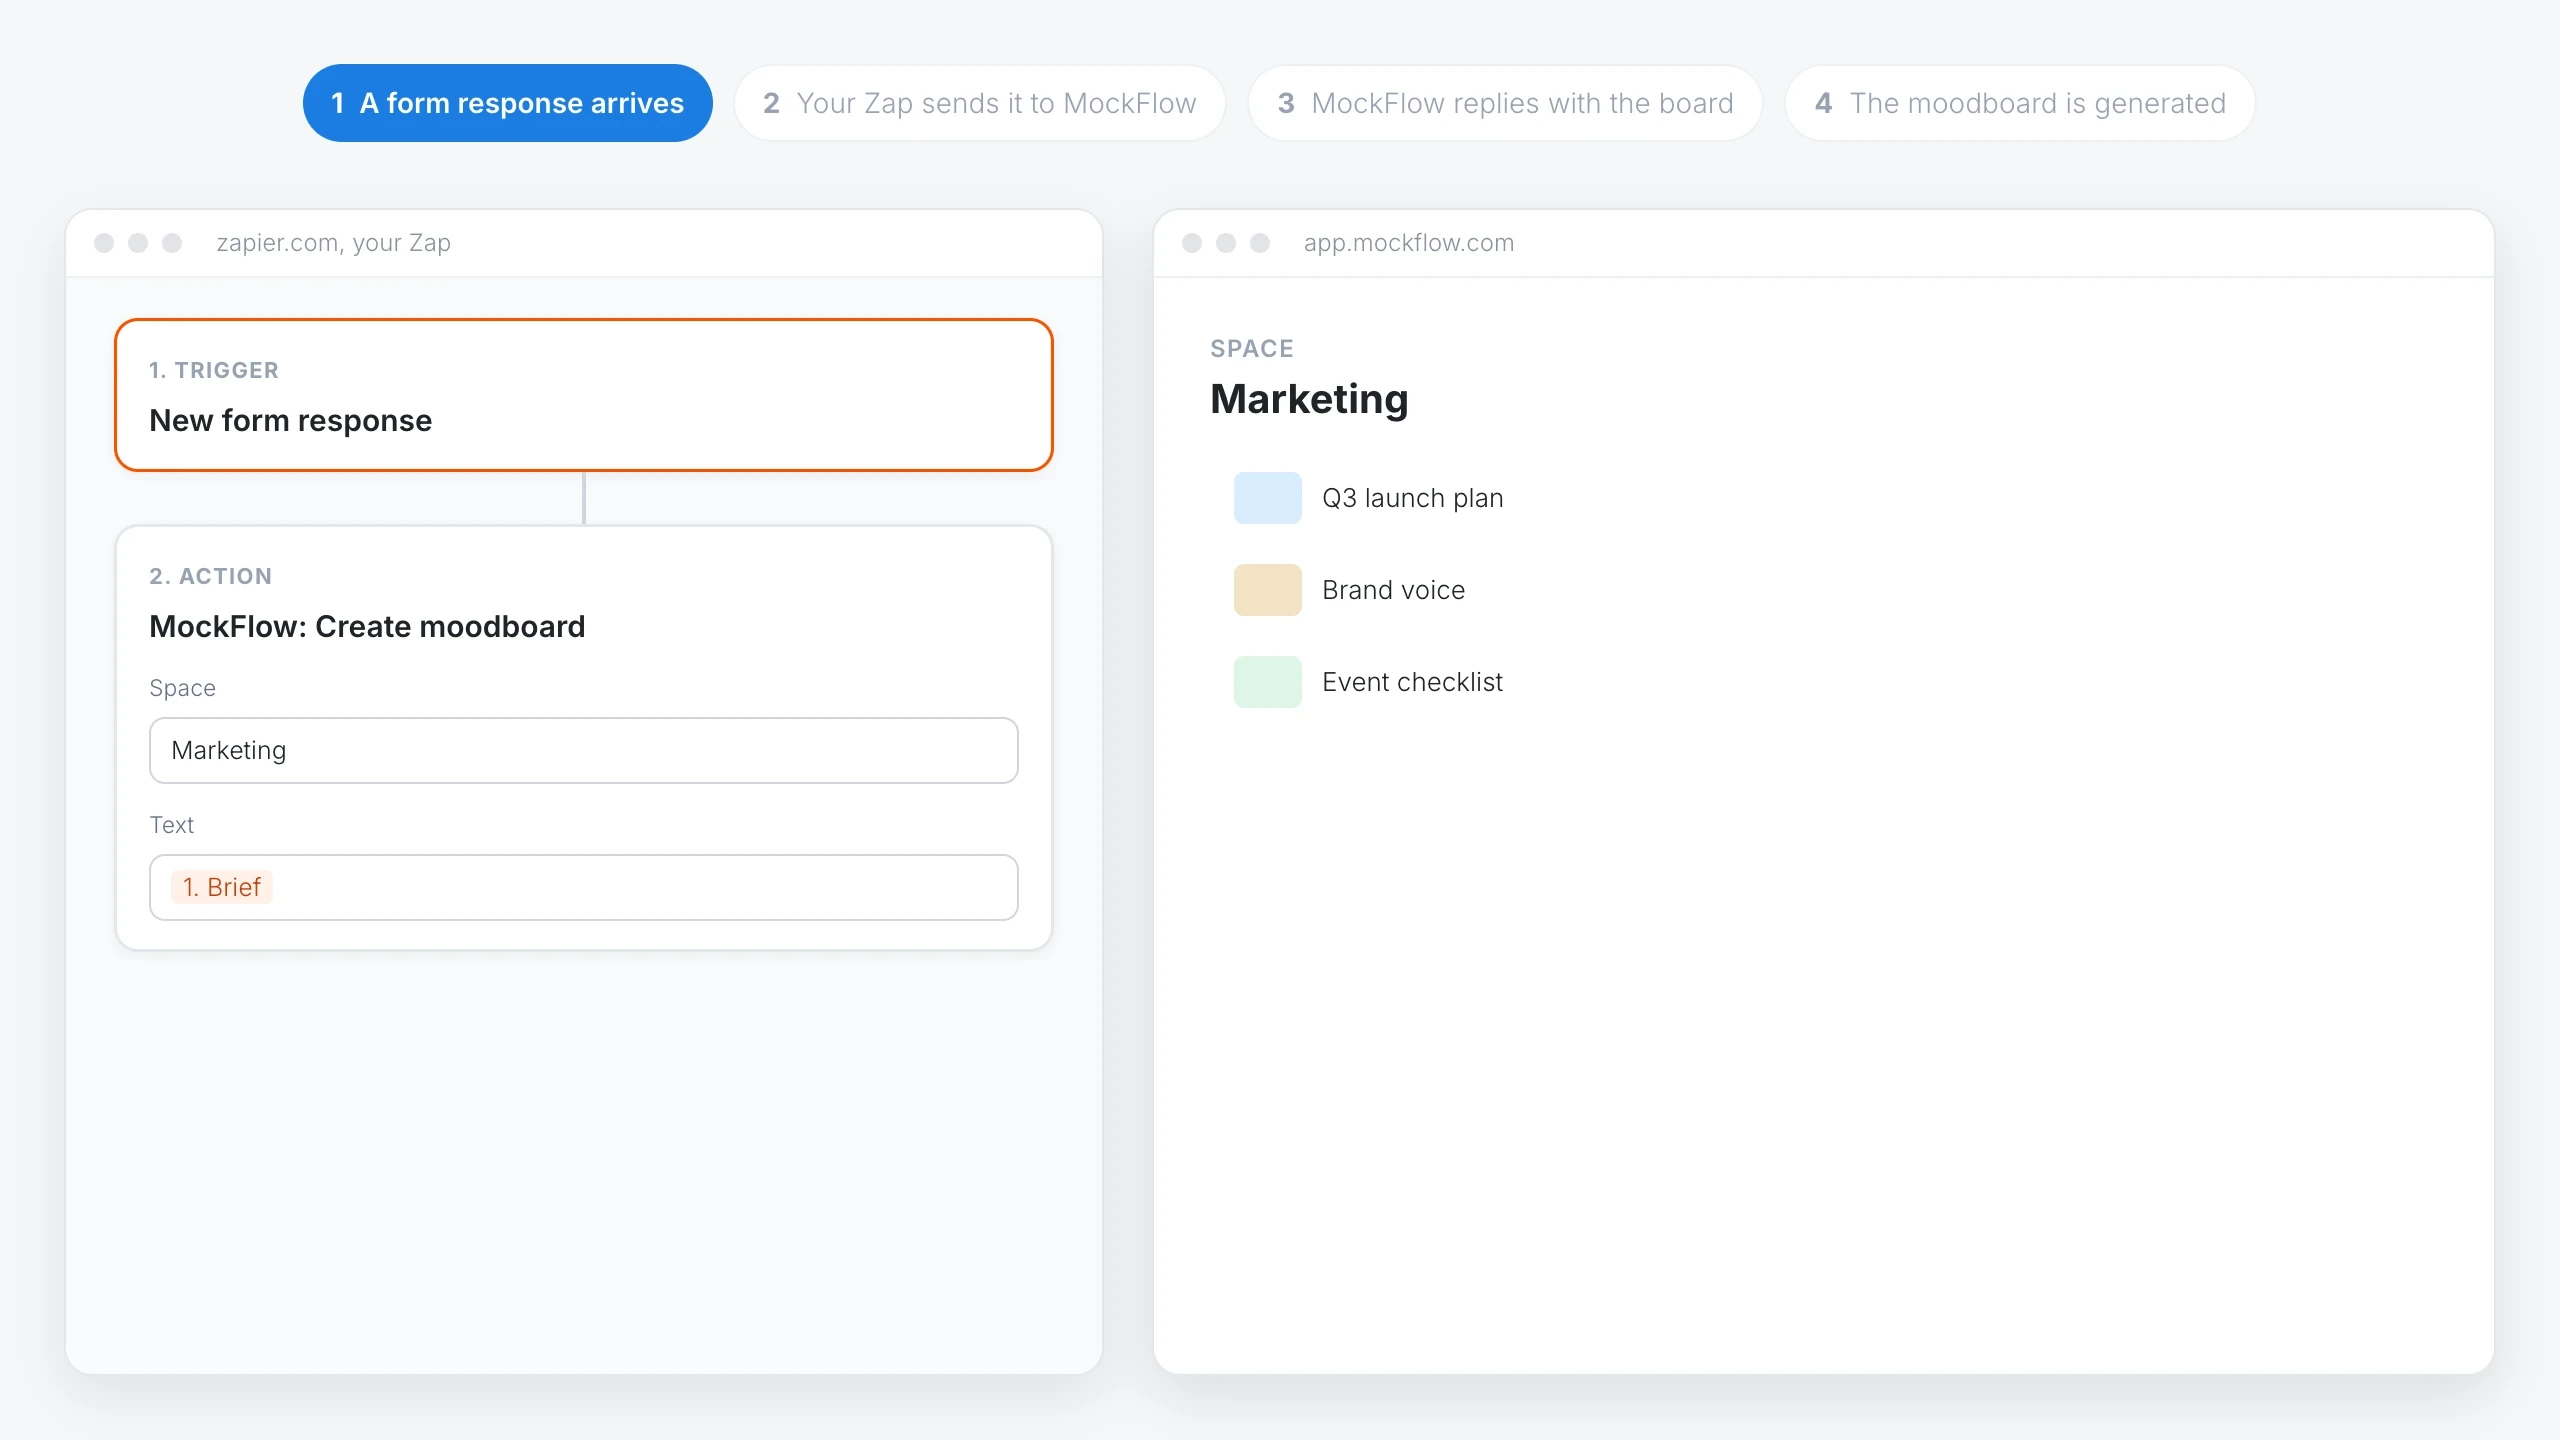Open the 'MockFlow: Create moodboard' action title

[x=367, y=627]
